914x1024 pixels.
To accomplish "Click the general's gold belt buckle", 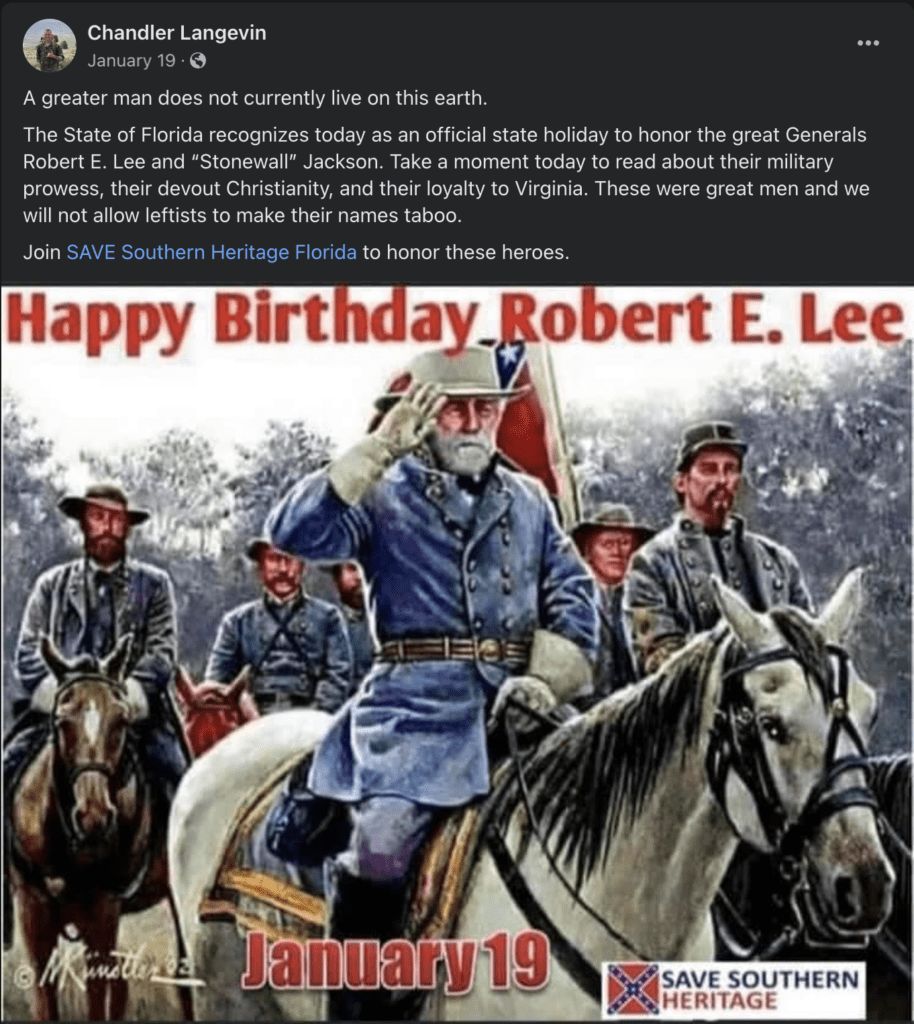I will click(x=494, y=650).
